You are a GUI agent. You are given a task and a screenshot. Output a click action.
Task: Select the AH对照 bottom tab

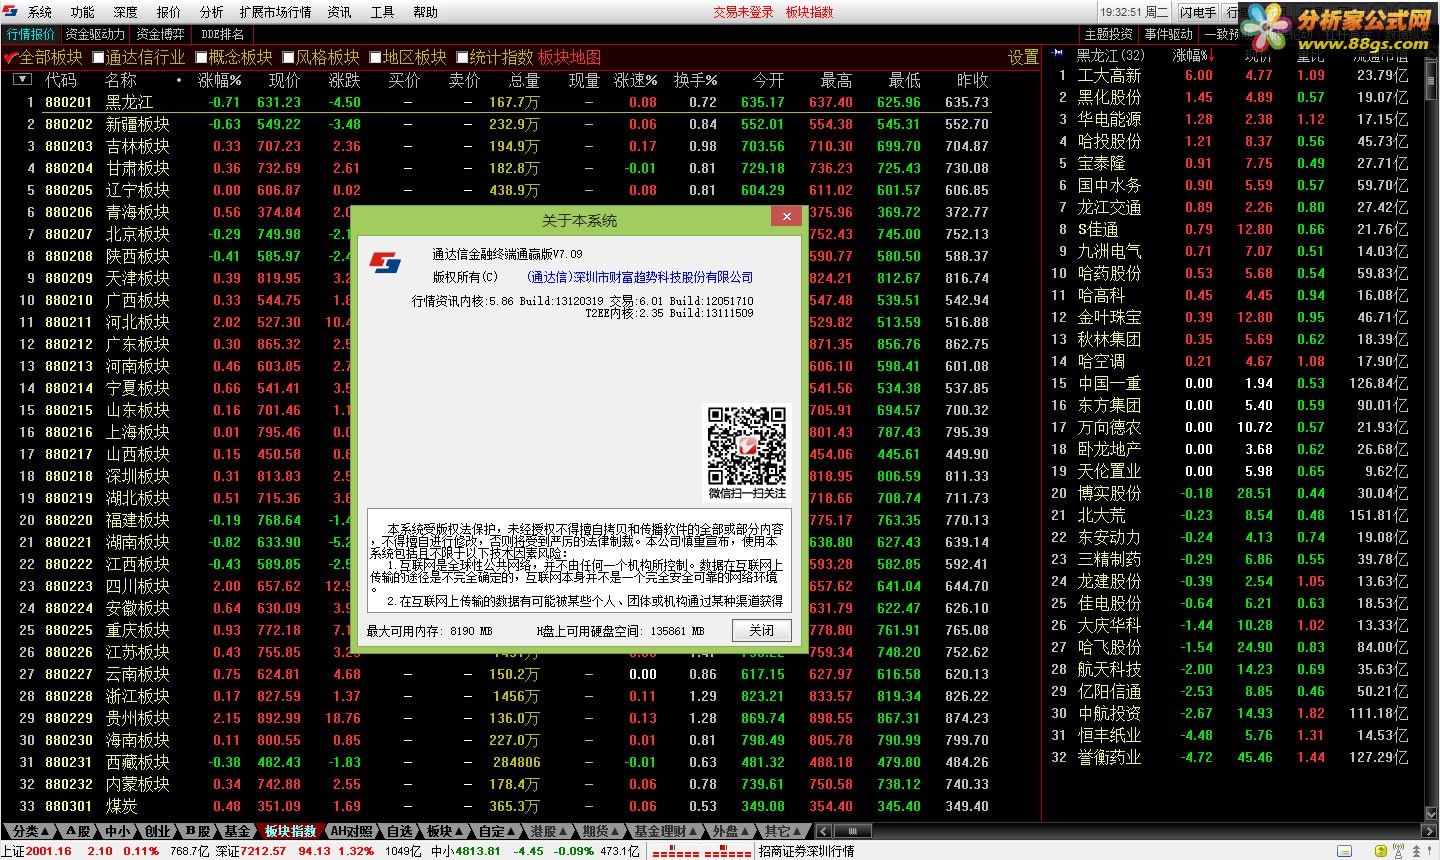point(352,831)
